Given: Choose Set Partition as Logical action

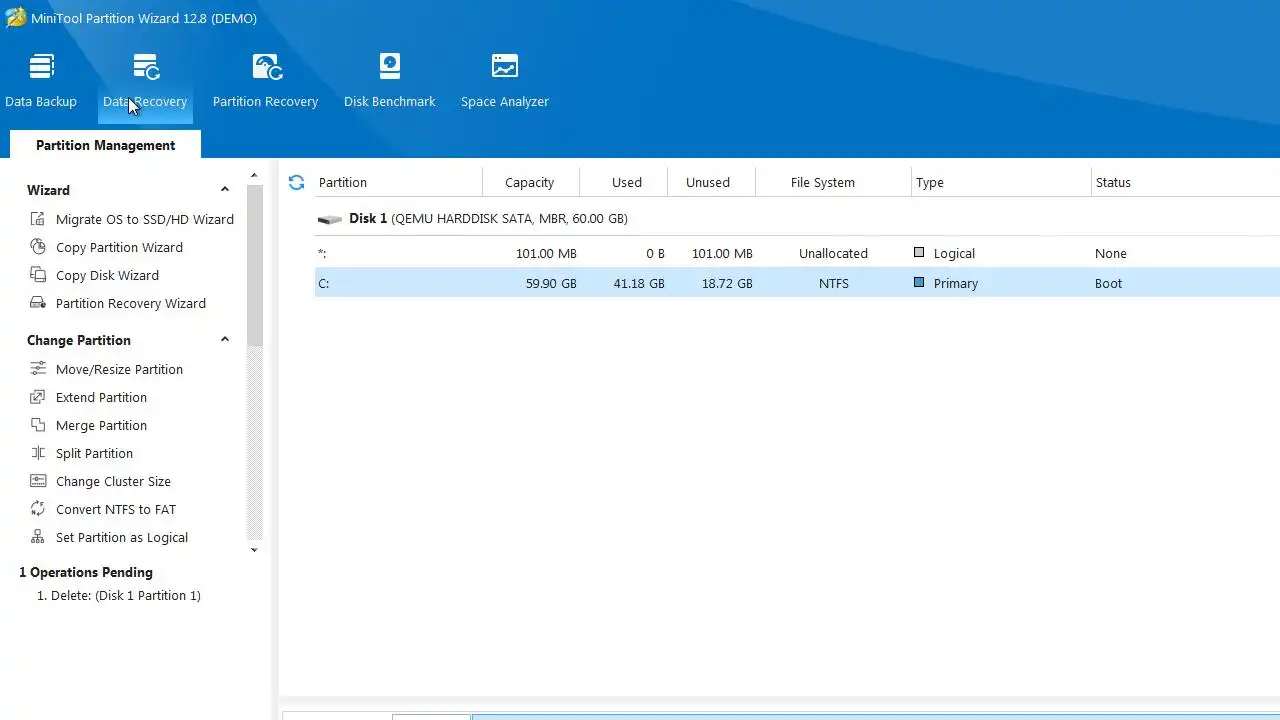Looking at the screenshot, I should (x=122, y=537).
